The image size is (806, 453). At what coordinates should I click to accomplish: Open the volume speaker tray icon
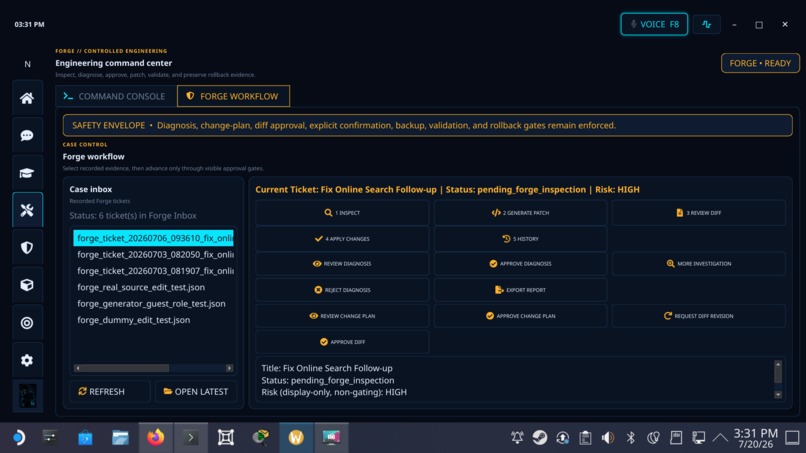608,438
